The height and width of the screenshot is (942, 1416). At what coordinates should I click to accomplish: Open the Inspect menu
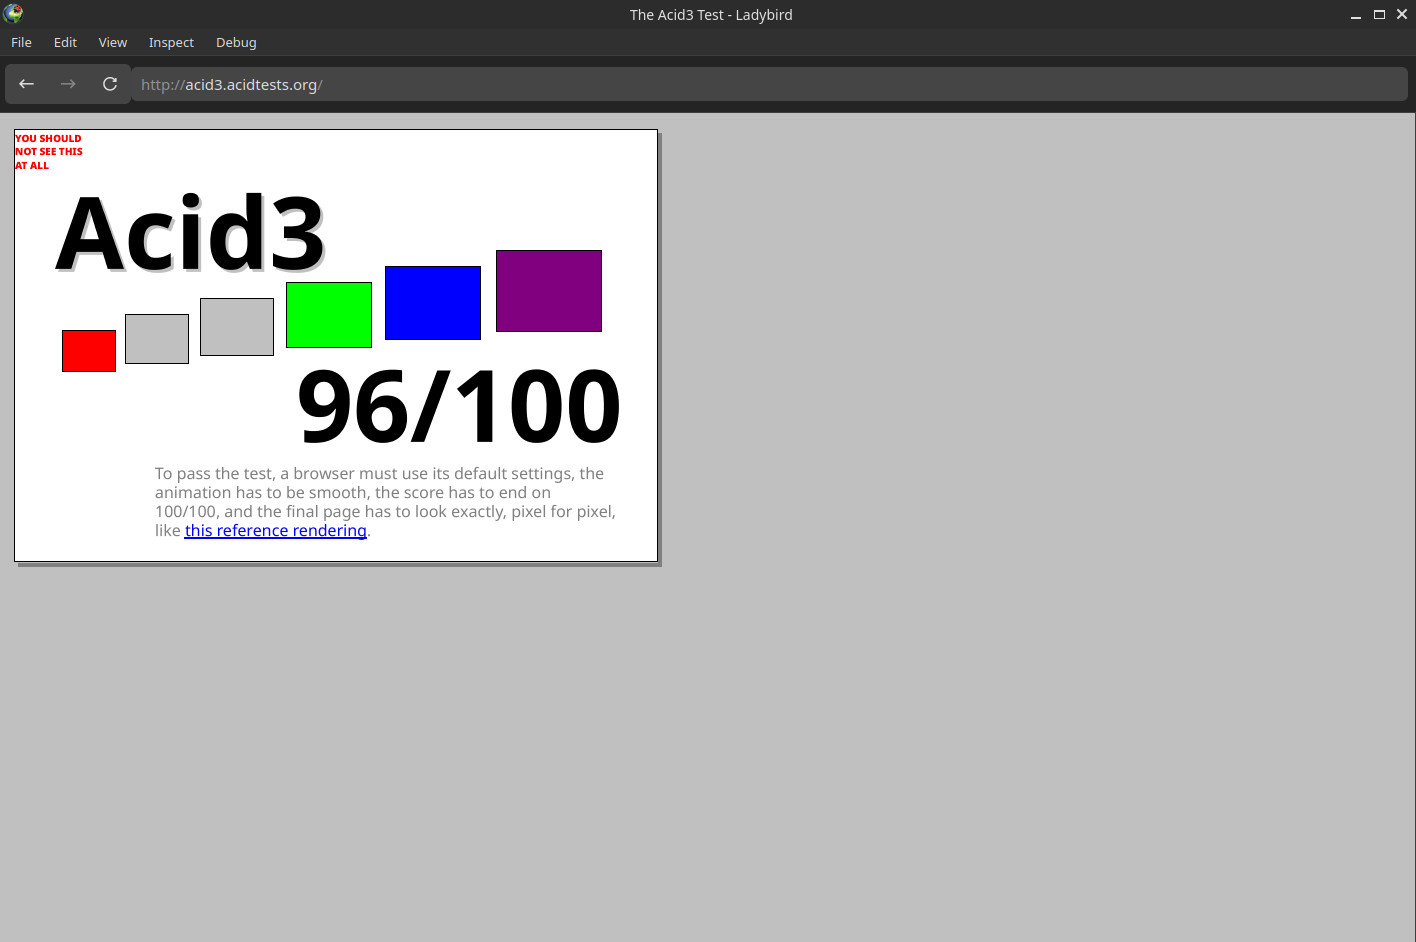(171, 42)
